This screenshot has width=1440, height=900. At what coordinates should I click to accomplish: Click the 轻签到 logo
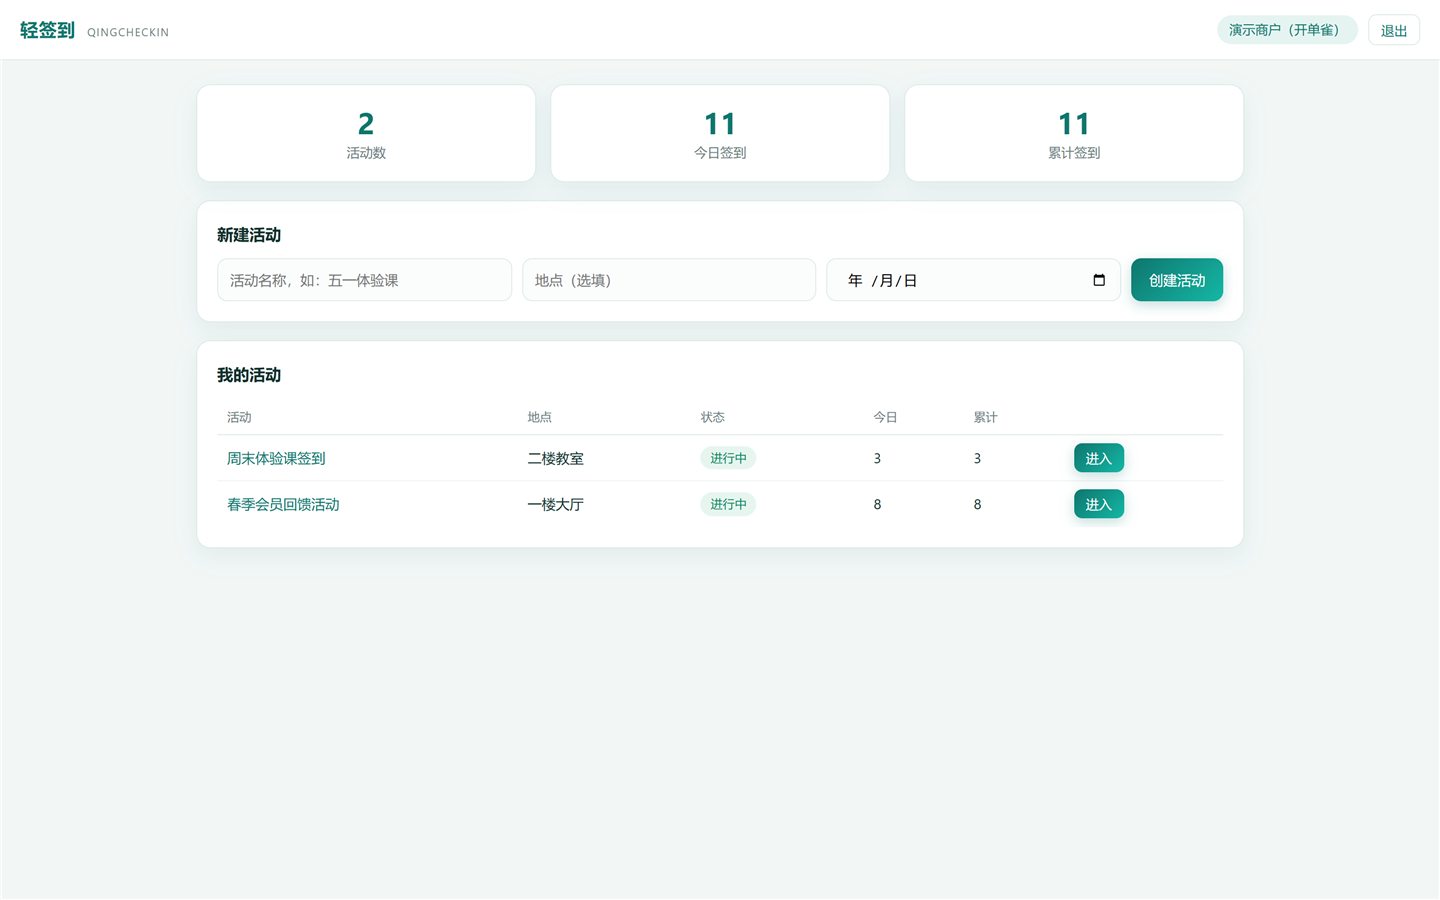47,30
